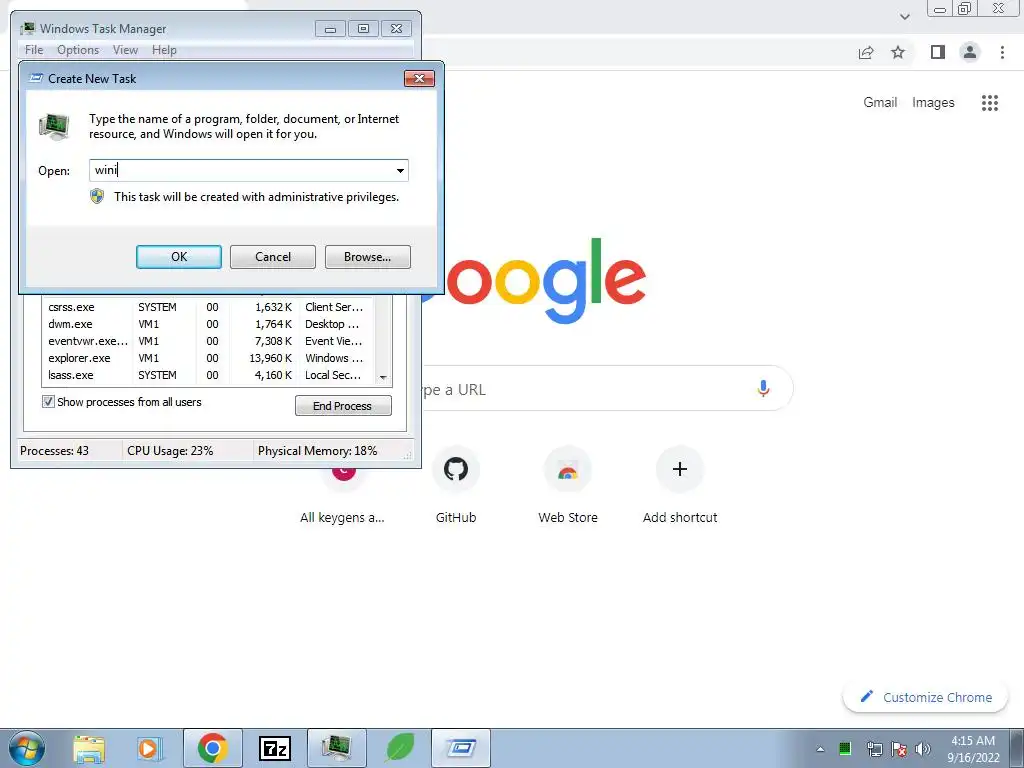The height and width of the screenshot is (768, 1024).
Task: Click Processes: 43 status bar entry
Action: 54,451
